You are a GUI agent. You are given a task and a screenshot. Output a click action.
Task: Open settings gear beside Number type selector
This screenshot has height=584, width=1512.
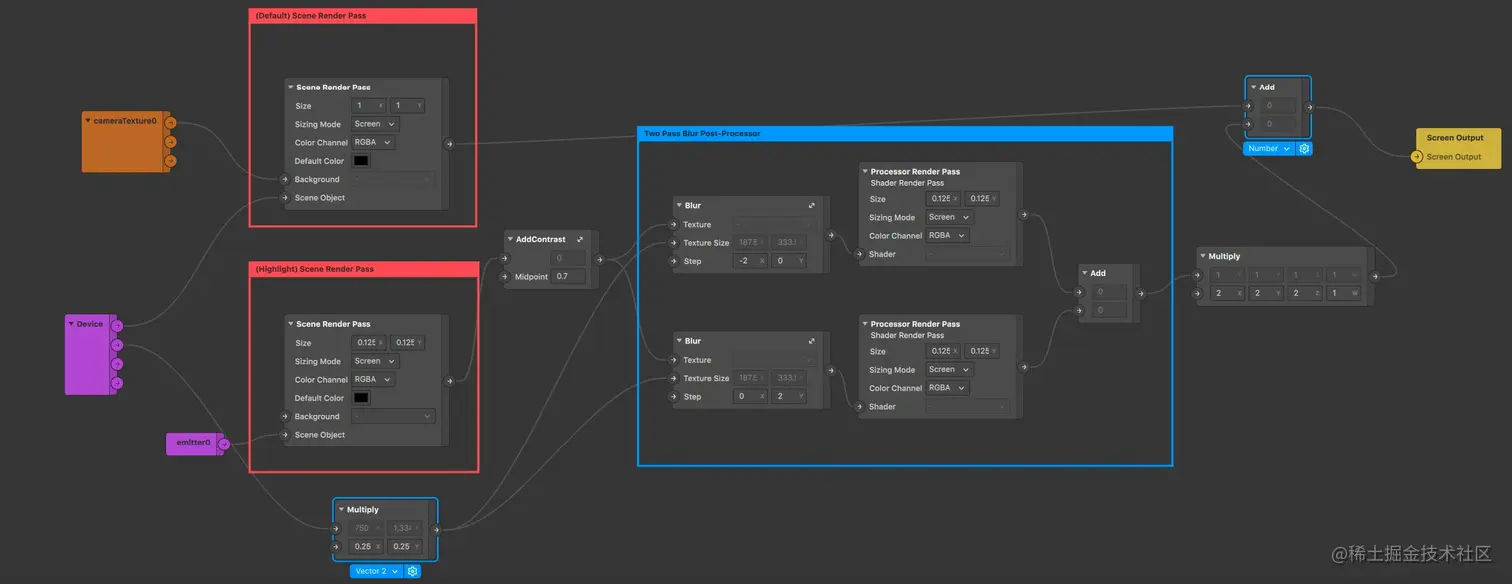tap(1304, 148)
